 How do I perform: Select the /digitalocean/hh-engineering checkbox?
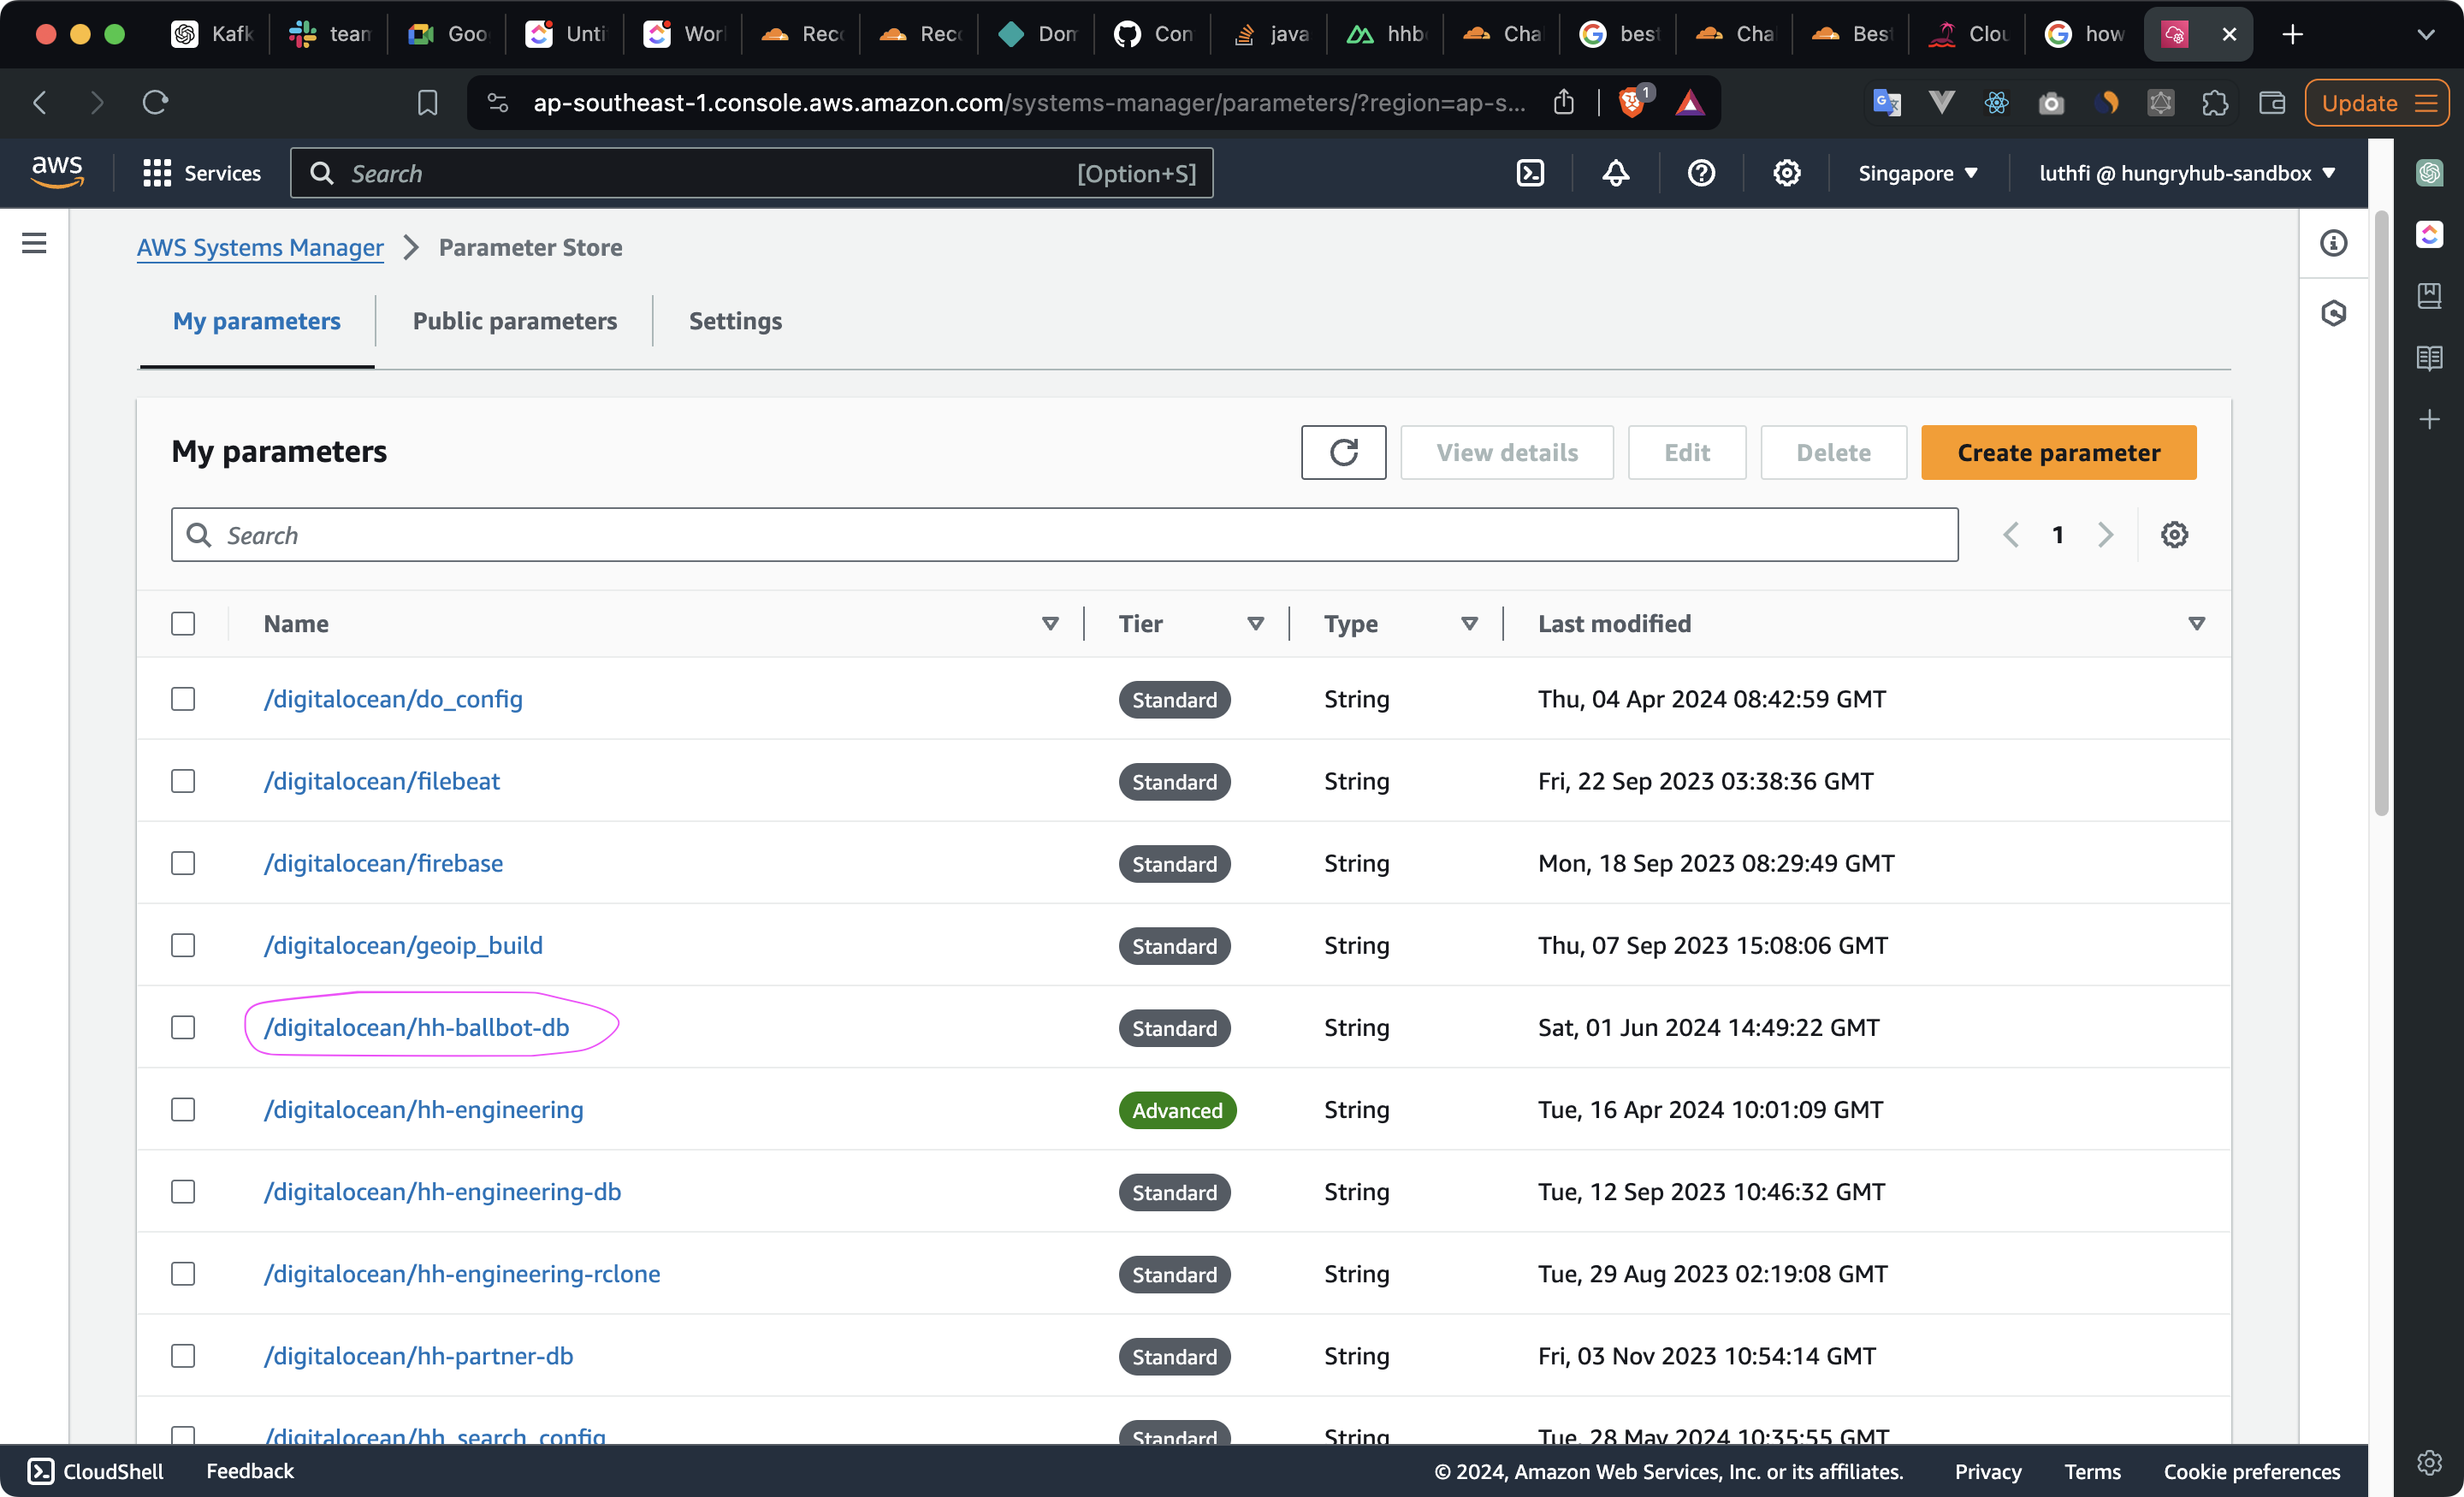pyautogui.click(x=183, y=1109)
